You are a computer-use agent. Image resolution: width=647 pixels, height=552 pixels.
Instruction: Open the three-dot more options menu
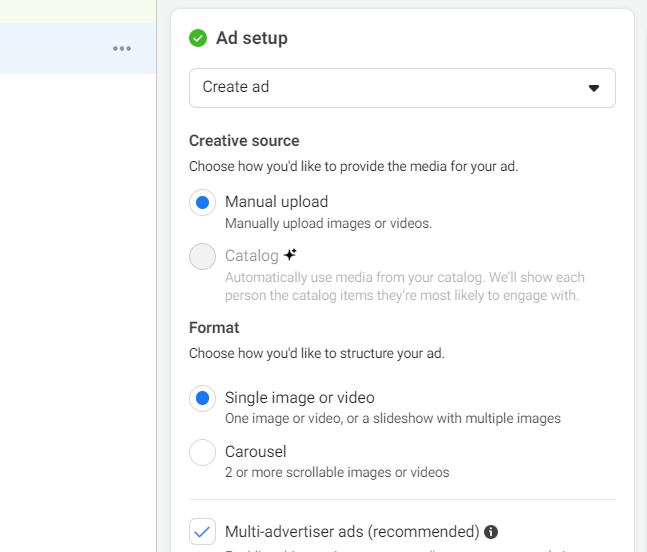122,49
